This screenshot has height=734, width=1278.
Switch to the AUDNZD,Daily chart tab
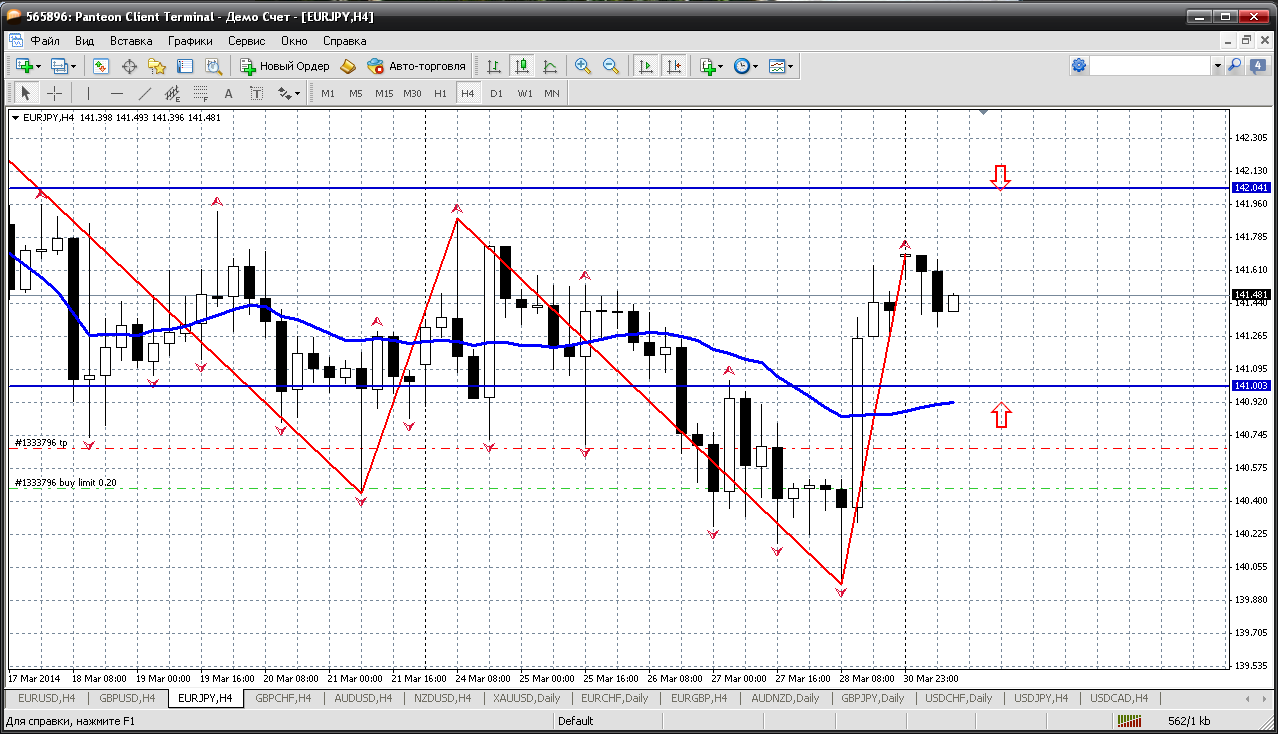785,698
